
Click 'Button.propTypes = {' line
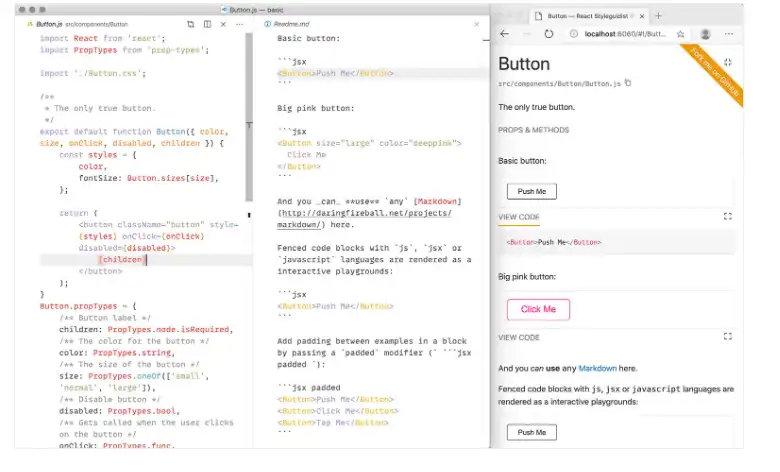88,306
